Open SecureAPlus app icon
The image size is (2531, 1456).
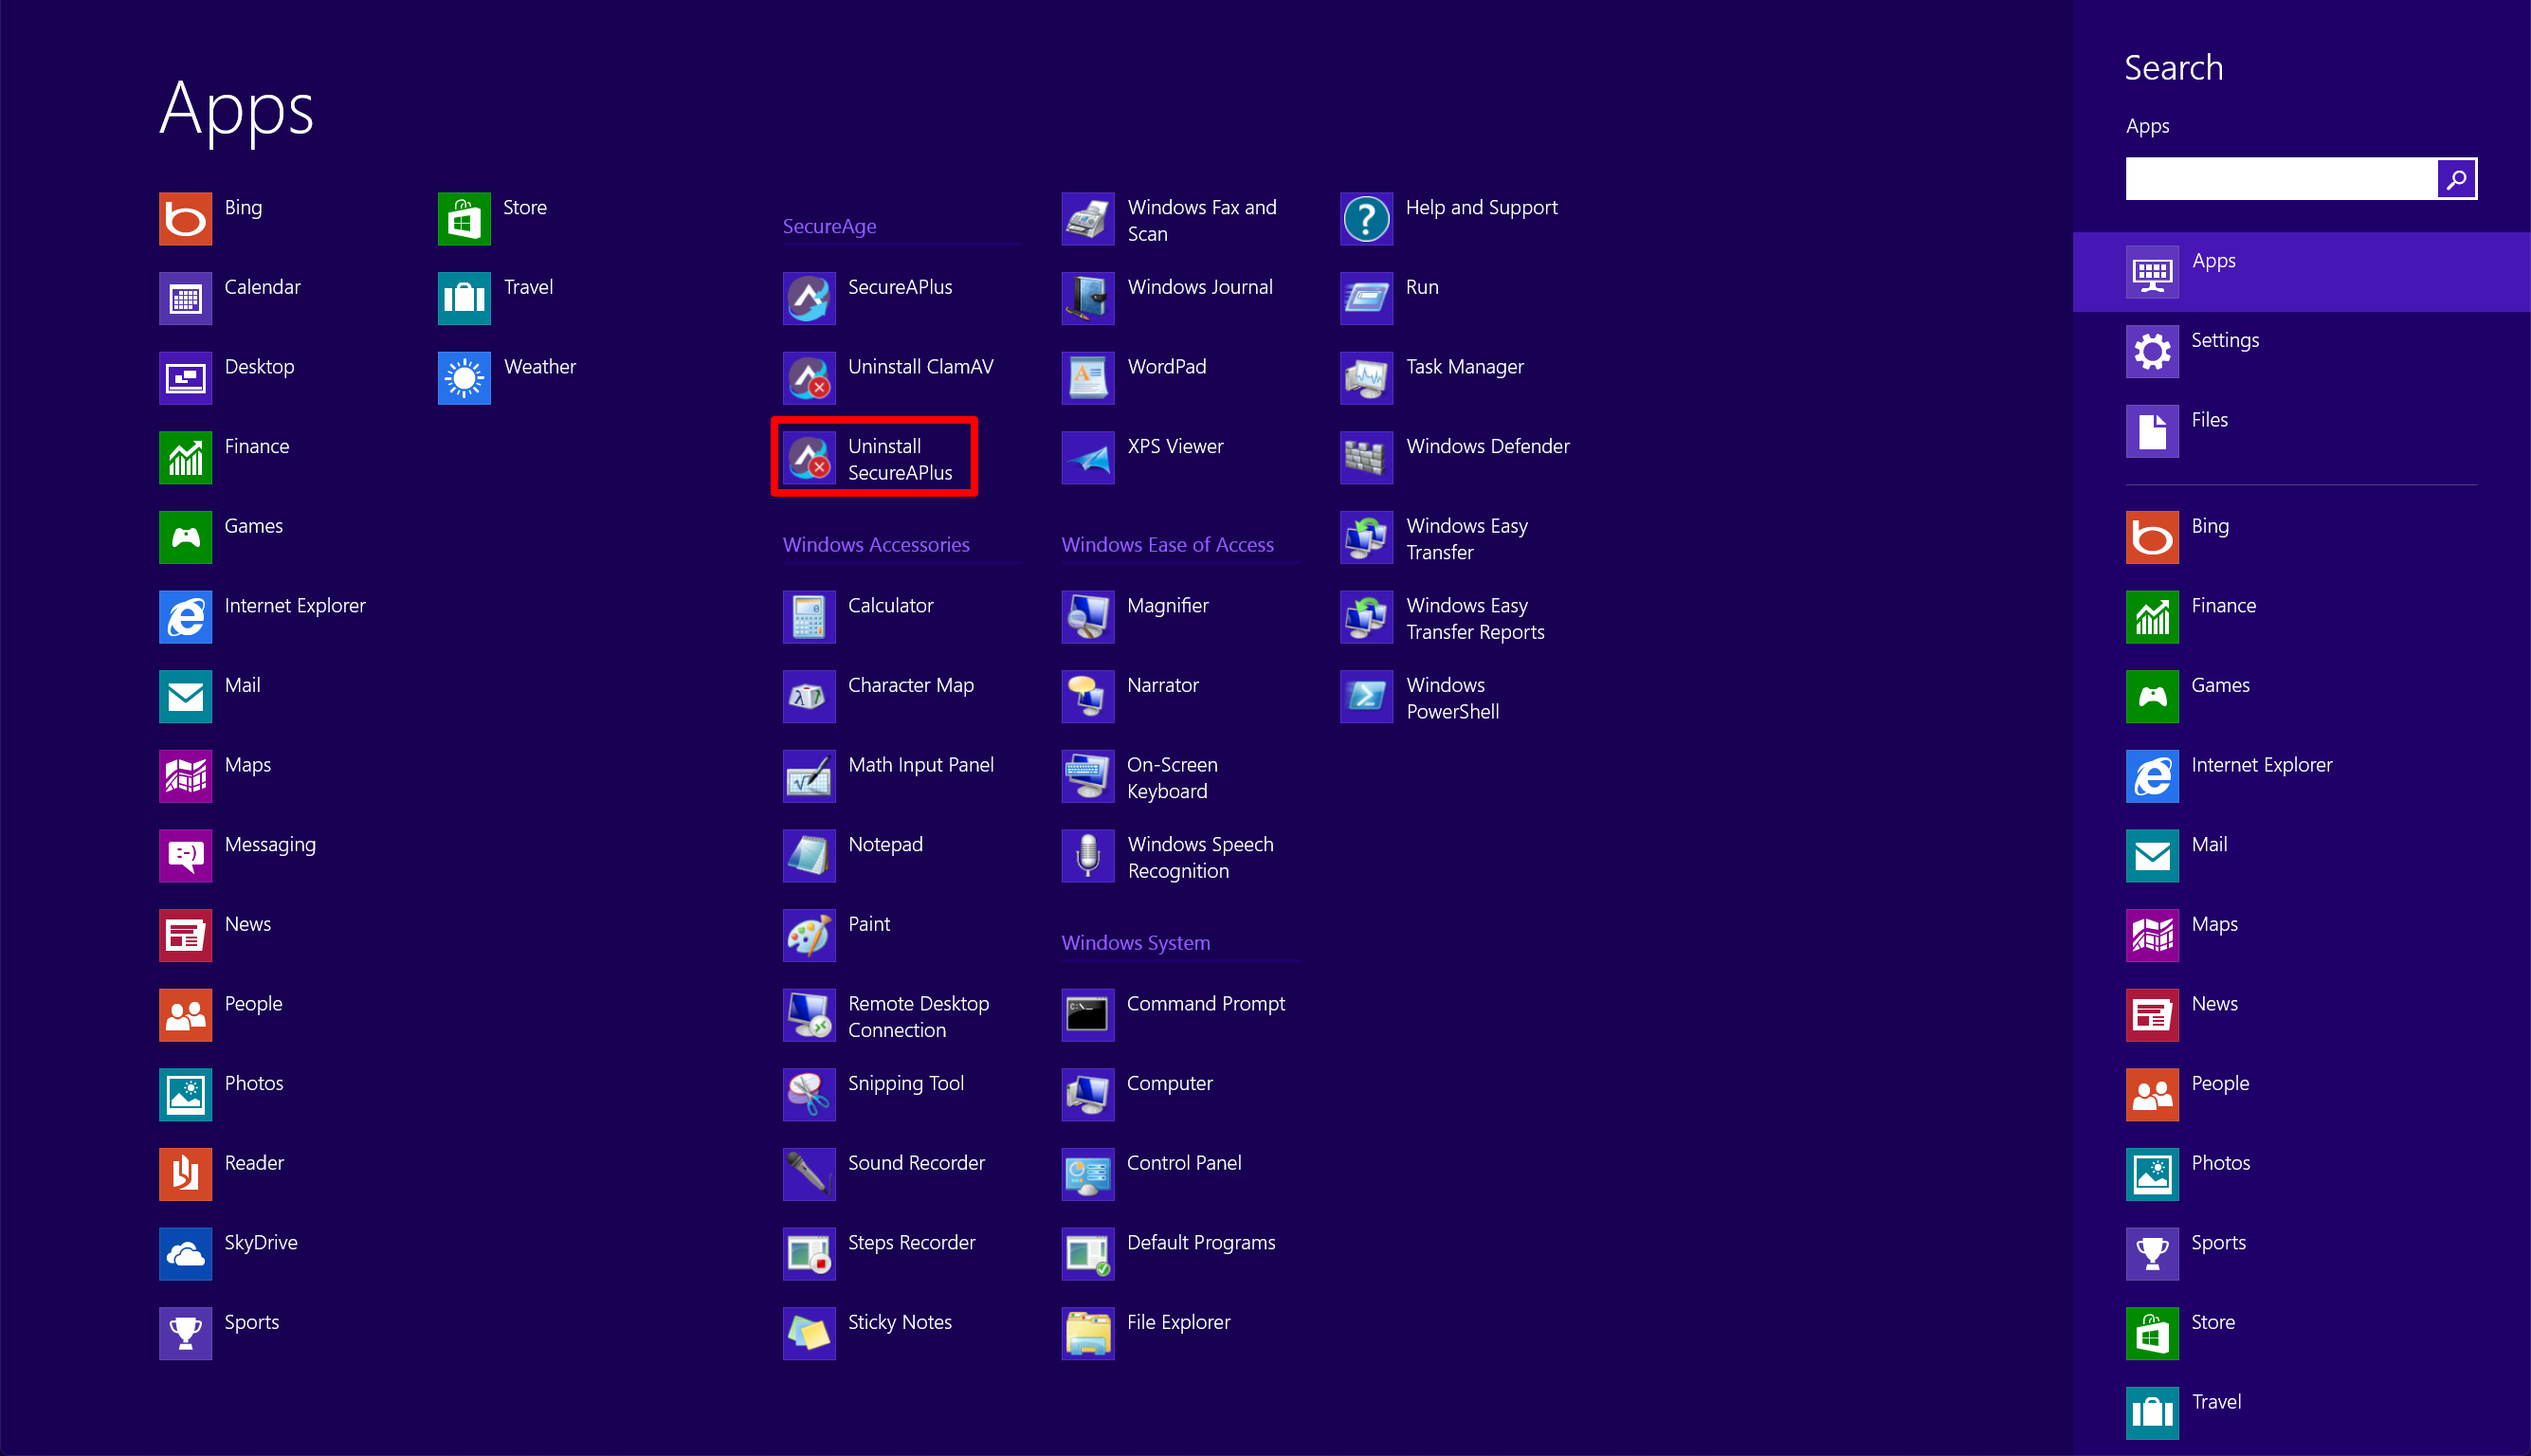[x=808, y=298]
